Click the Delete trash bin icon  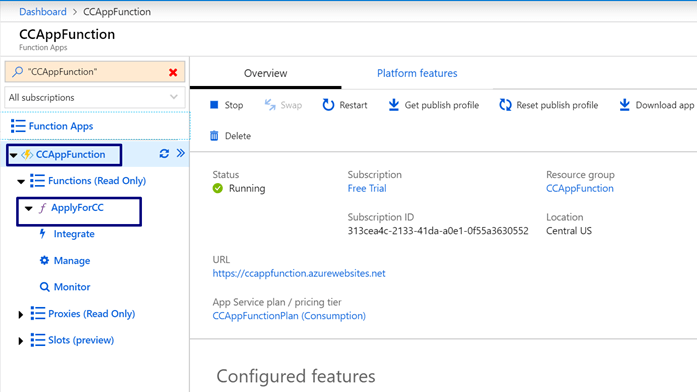214,136
